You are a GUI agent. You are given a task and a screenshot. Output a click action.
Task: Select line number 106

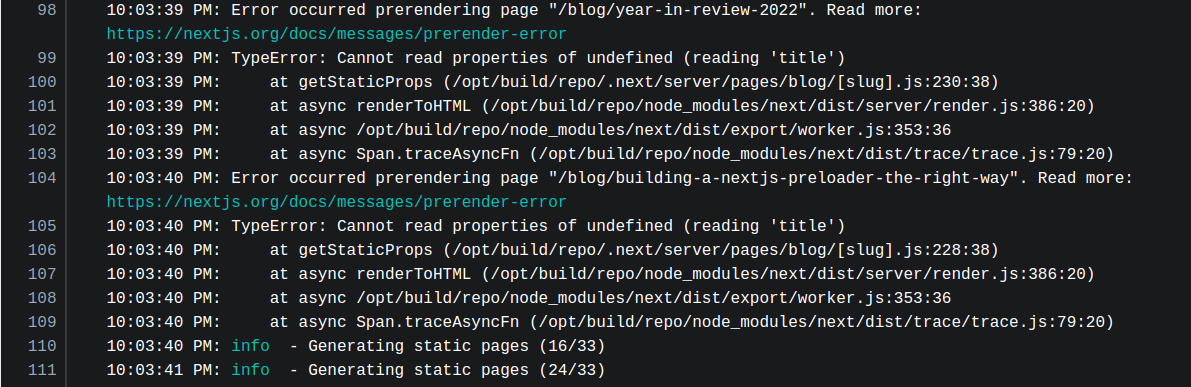(42, 250)
